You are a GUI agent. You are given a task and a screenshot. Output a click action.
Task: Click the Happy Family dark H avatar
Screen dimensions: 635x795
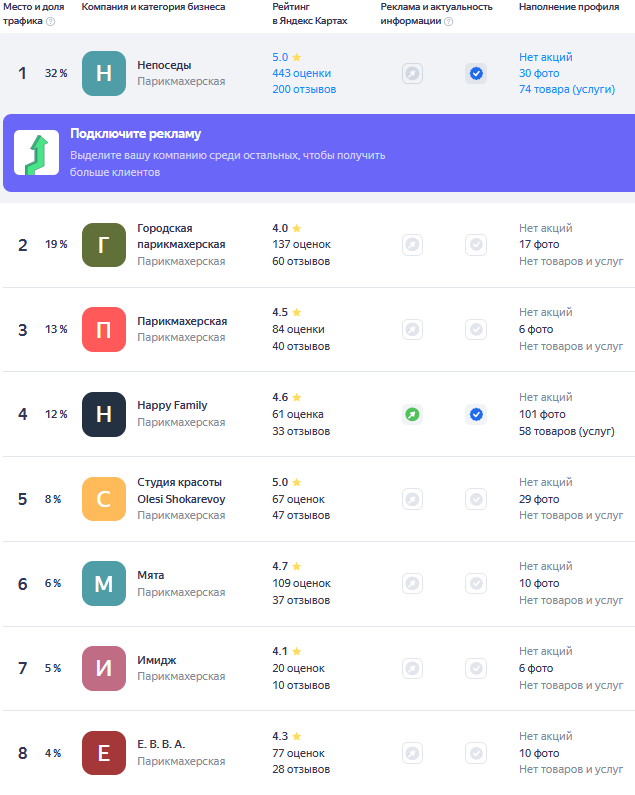click(x=104, y=414)
